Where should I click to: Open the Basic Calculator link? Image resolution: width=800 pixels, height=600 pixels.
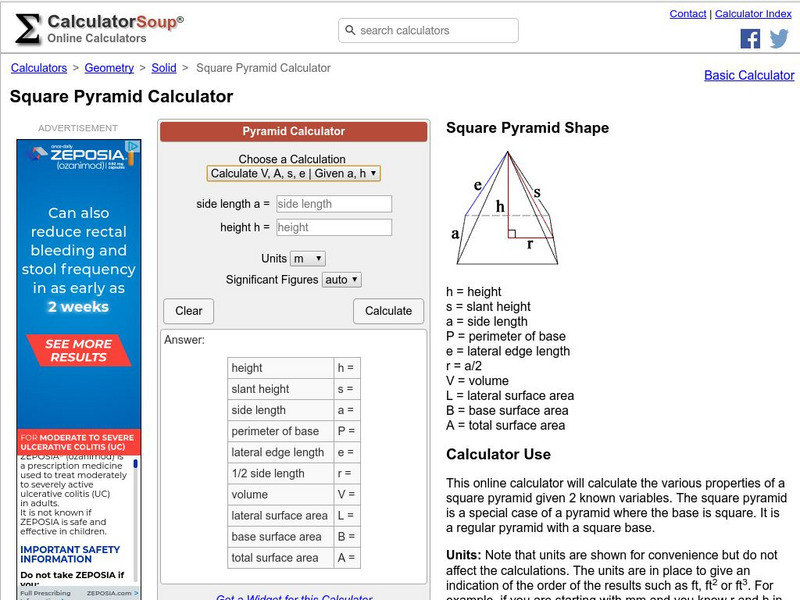click(x=749, y=76)
